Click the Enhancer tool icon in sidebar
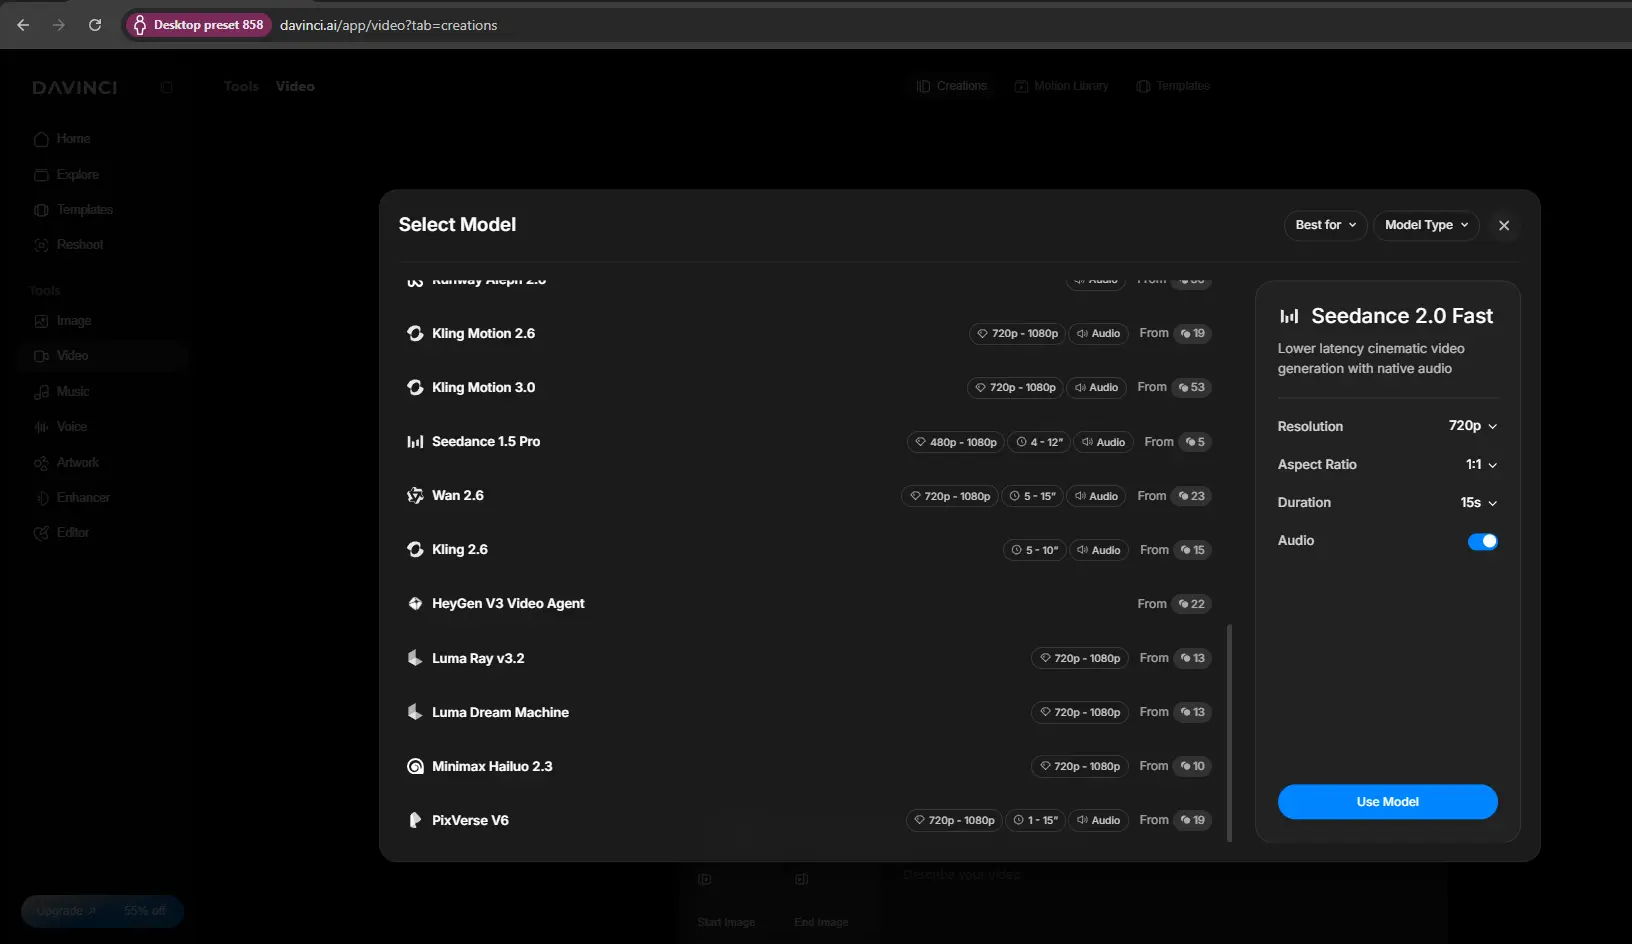 (41, 498)
